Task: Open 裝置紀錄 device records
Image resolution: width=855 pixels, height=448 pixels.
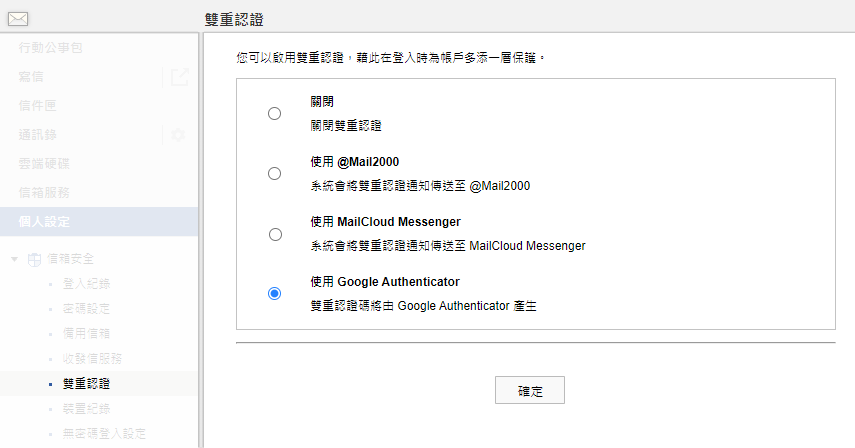Action: coord(86,409)
